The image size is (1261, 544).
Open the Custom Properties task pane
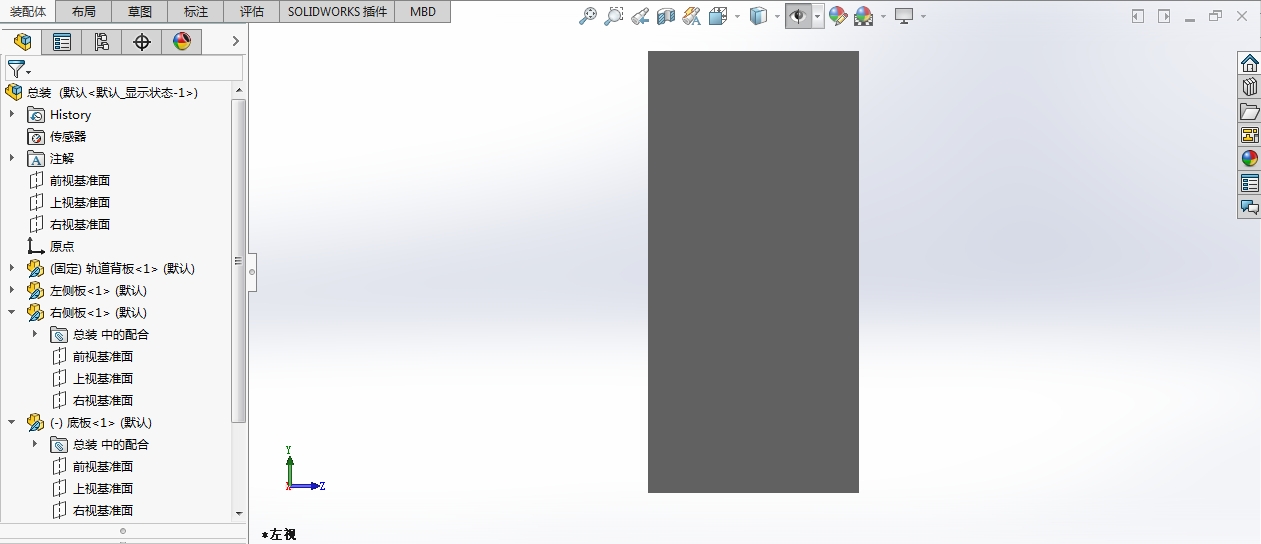(x=1250, y=183)
